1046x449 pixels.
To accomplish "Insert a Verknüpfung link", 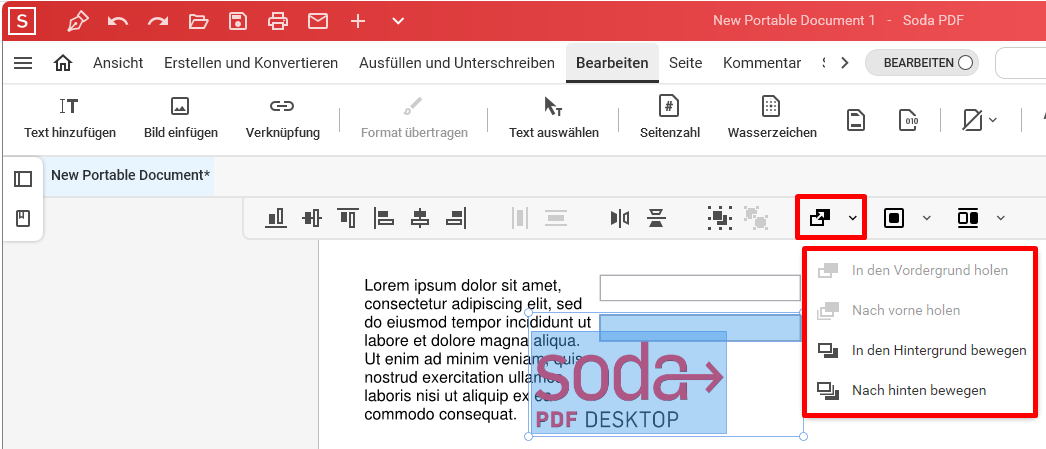I will pos(283,118).
